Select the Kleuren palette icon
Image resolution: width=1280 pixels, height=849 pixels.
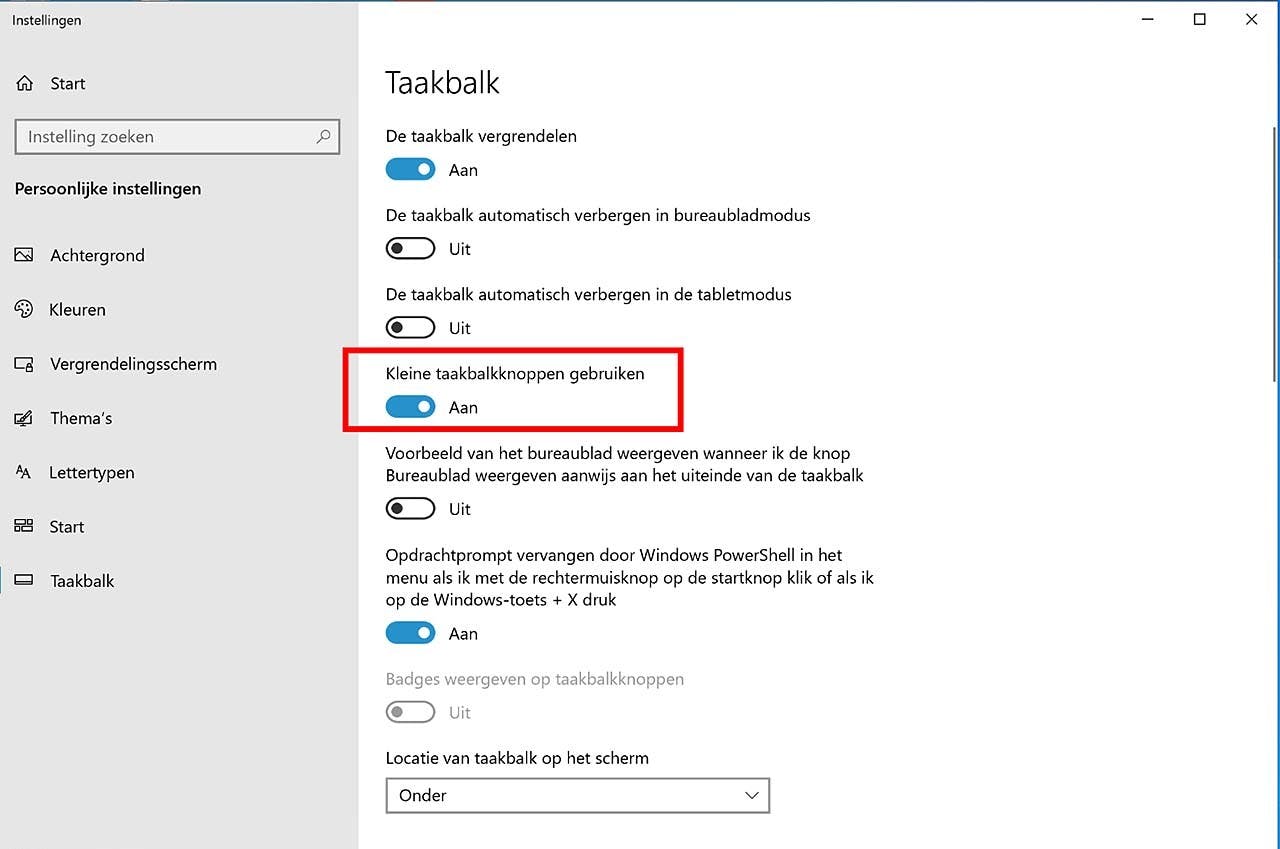23,309
